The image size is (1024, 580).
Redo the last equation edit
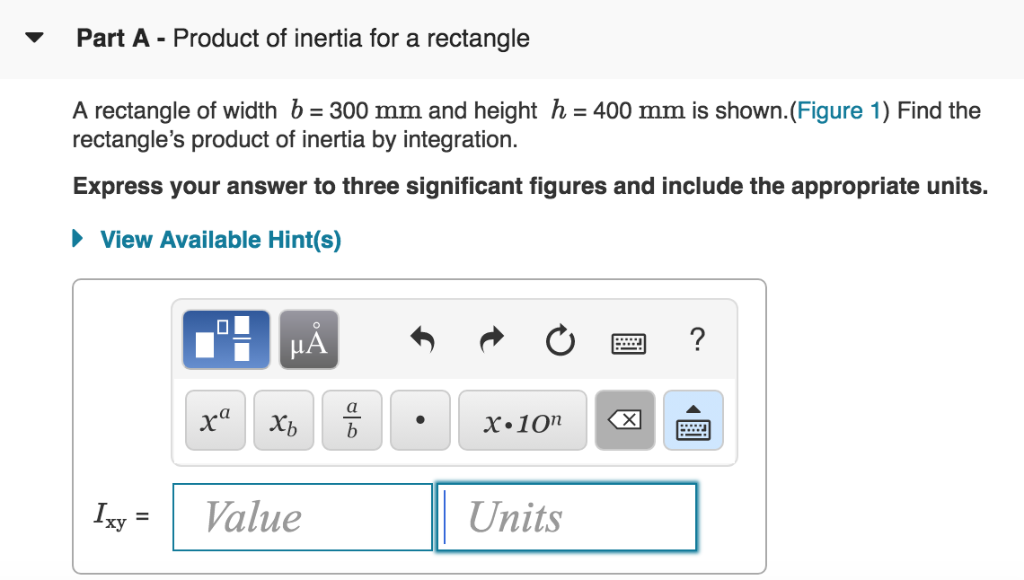[x=490, y=339]
